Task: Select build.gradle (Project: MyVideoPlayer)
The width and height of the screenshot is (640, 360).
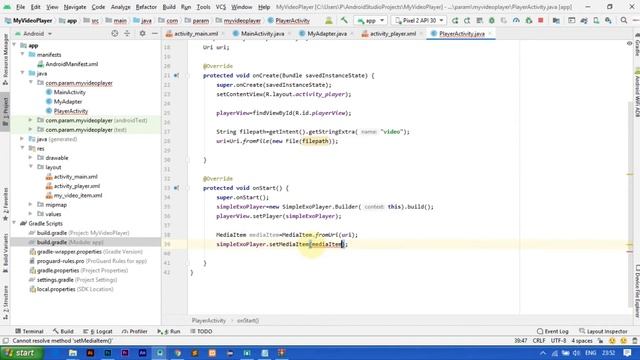Action: pos(83,233)
